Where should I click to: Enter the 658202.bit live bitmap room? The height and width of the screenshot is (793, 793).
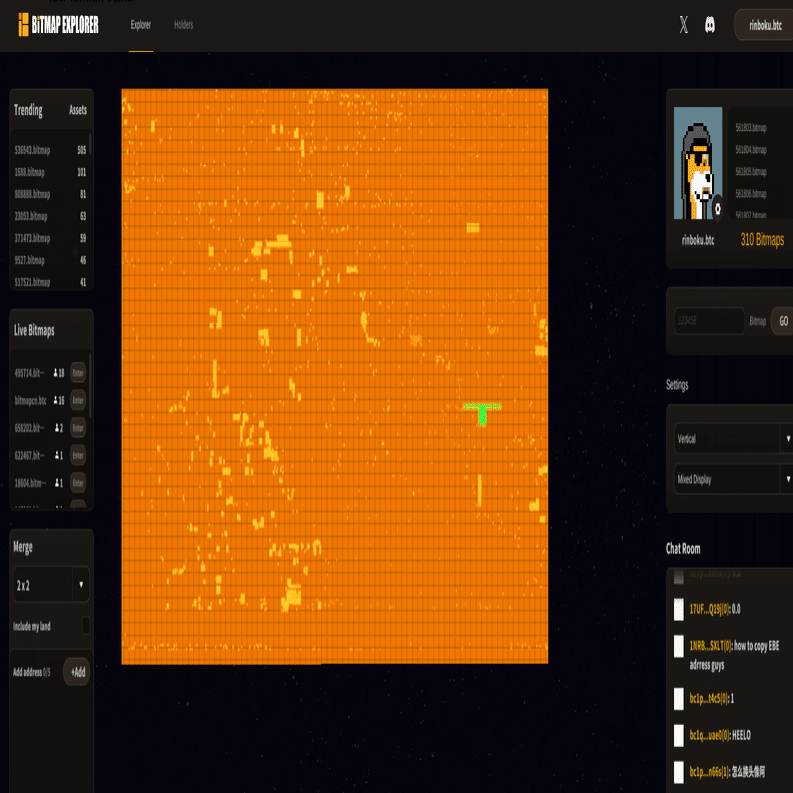(x=78, y=427)
